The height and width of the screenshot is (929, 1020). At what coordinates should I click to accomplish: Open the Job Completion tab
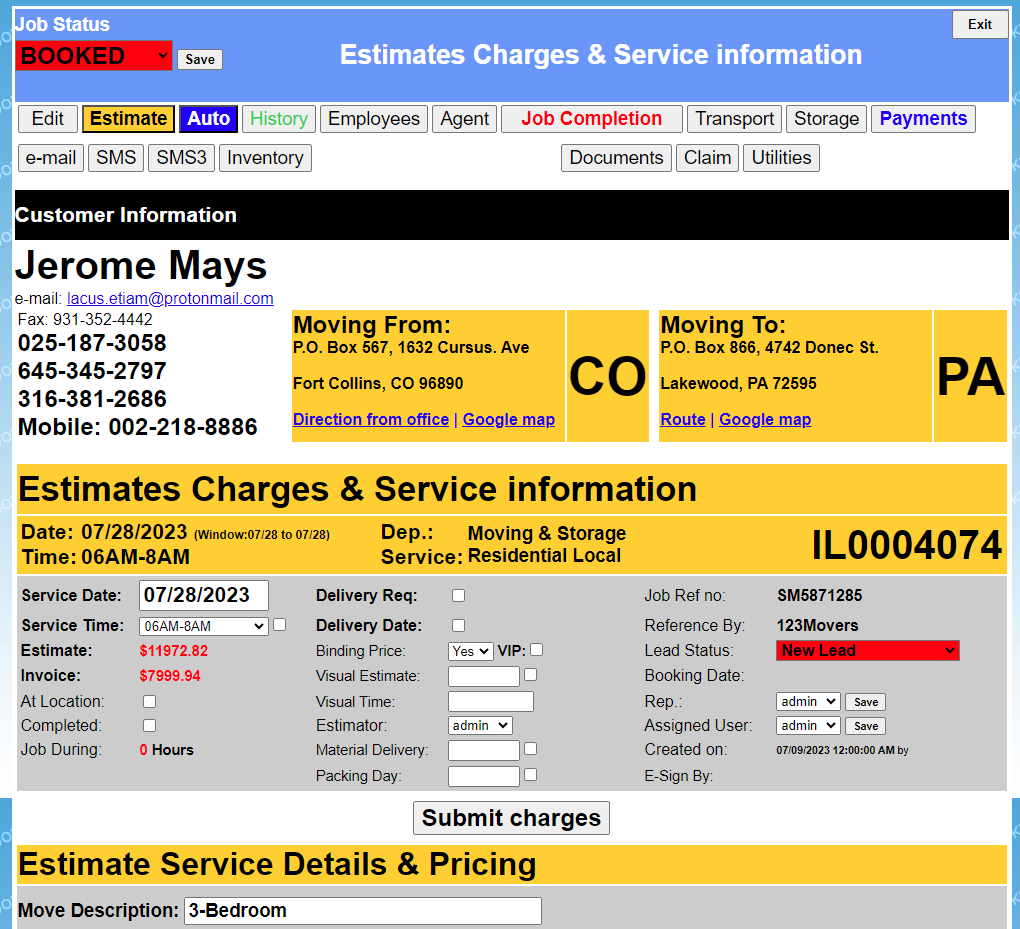click(x=591, y=119)
